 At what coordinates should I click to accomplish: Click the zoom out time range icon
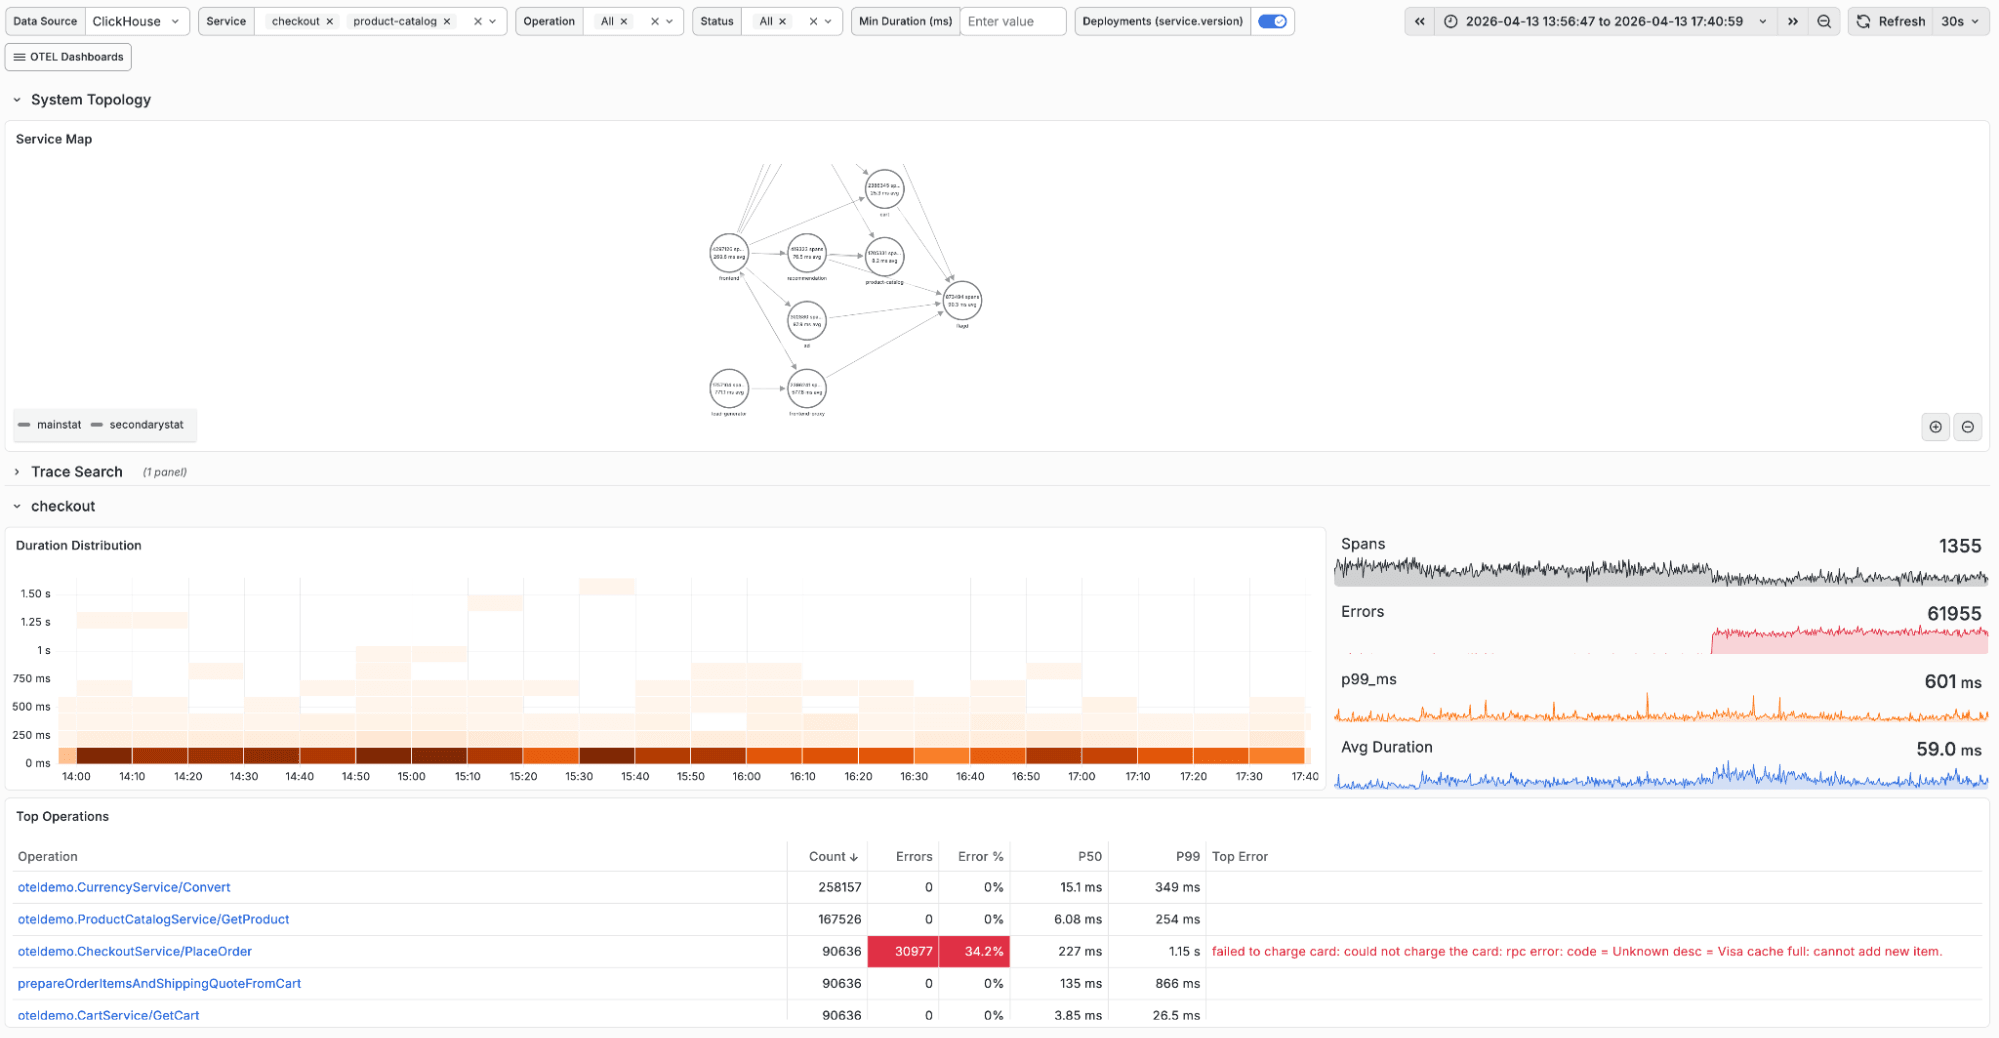click(1824, 21)
